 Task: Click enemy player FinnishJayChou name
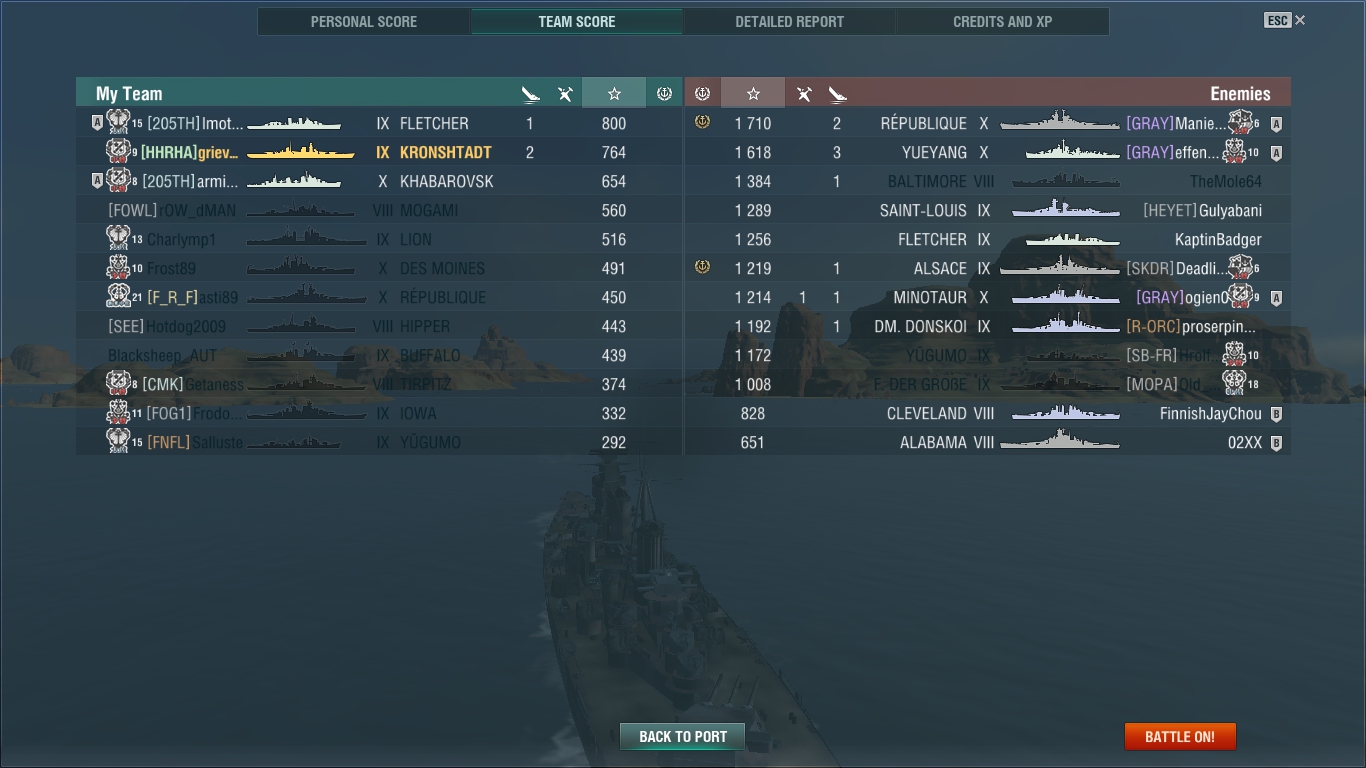[1211, 413]
